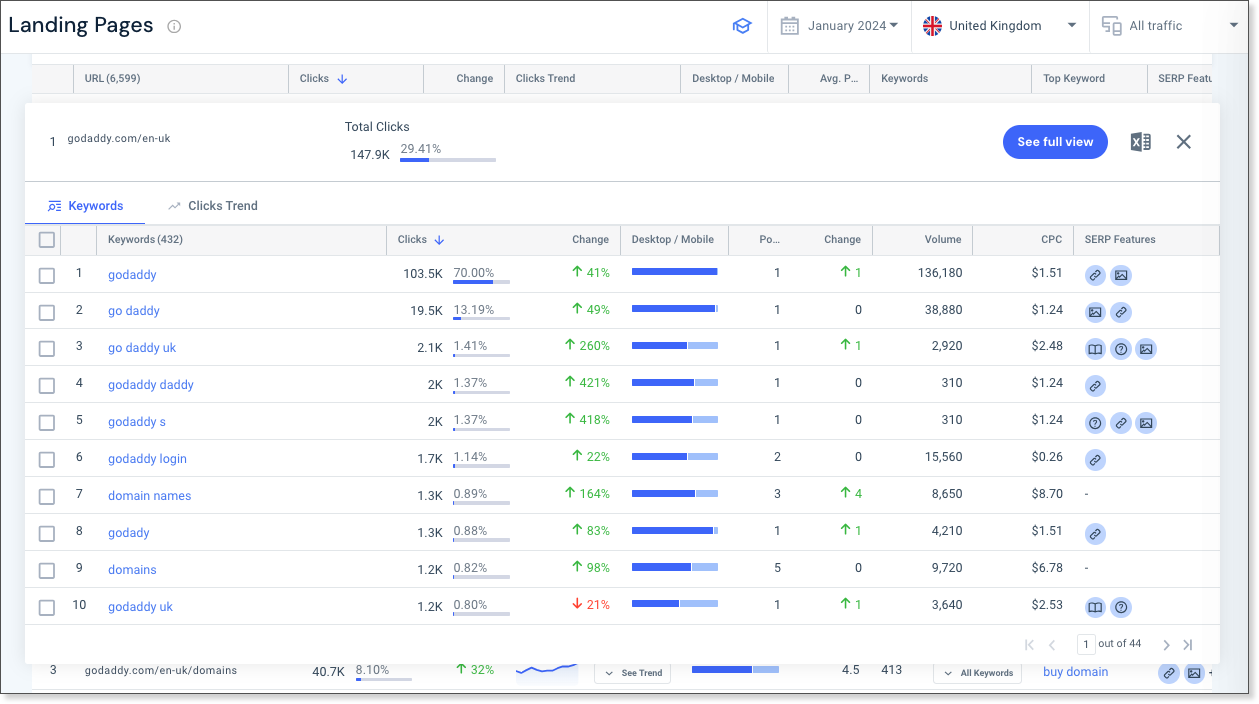
Task: Click link SERP icon in godaddy.com/en-uk/domains row
Action: tap(1169, 674)
